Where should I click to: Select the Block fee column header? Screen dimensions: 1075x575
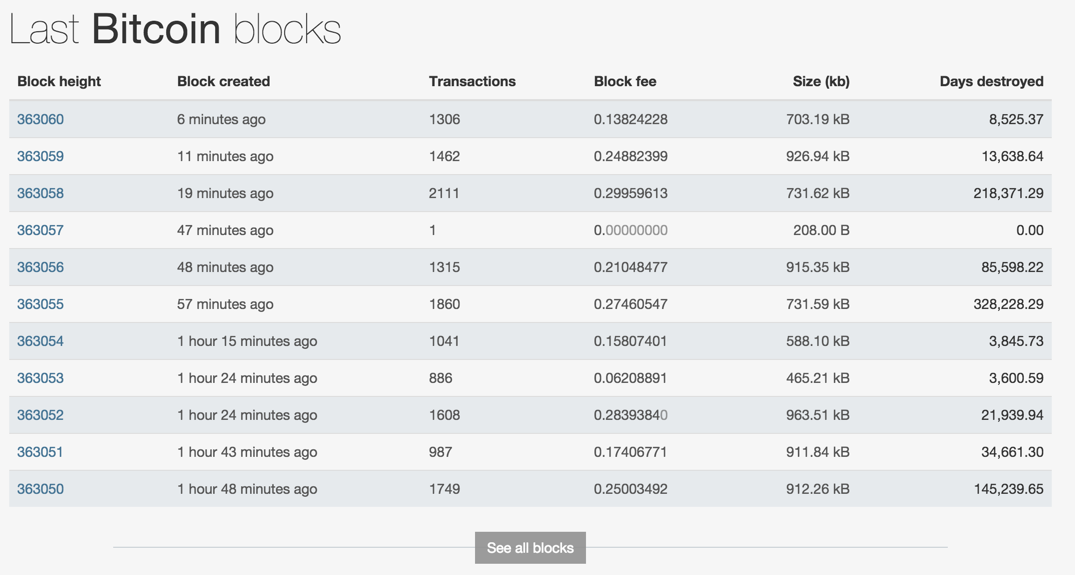pyautogui.click(x=625, y=82)
